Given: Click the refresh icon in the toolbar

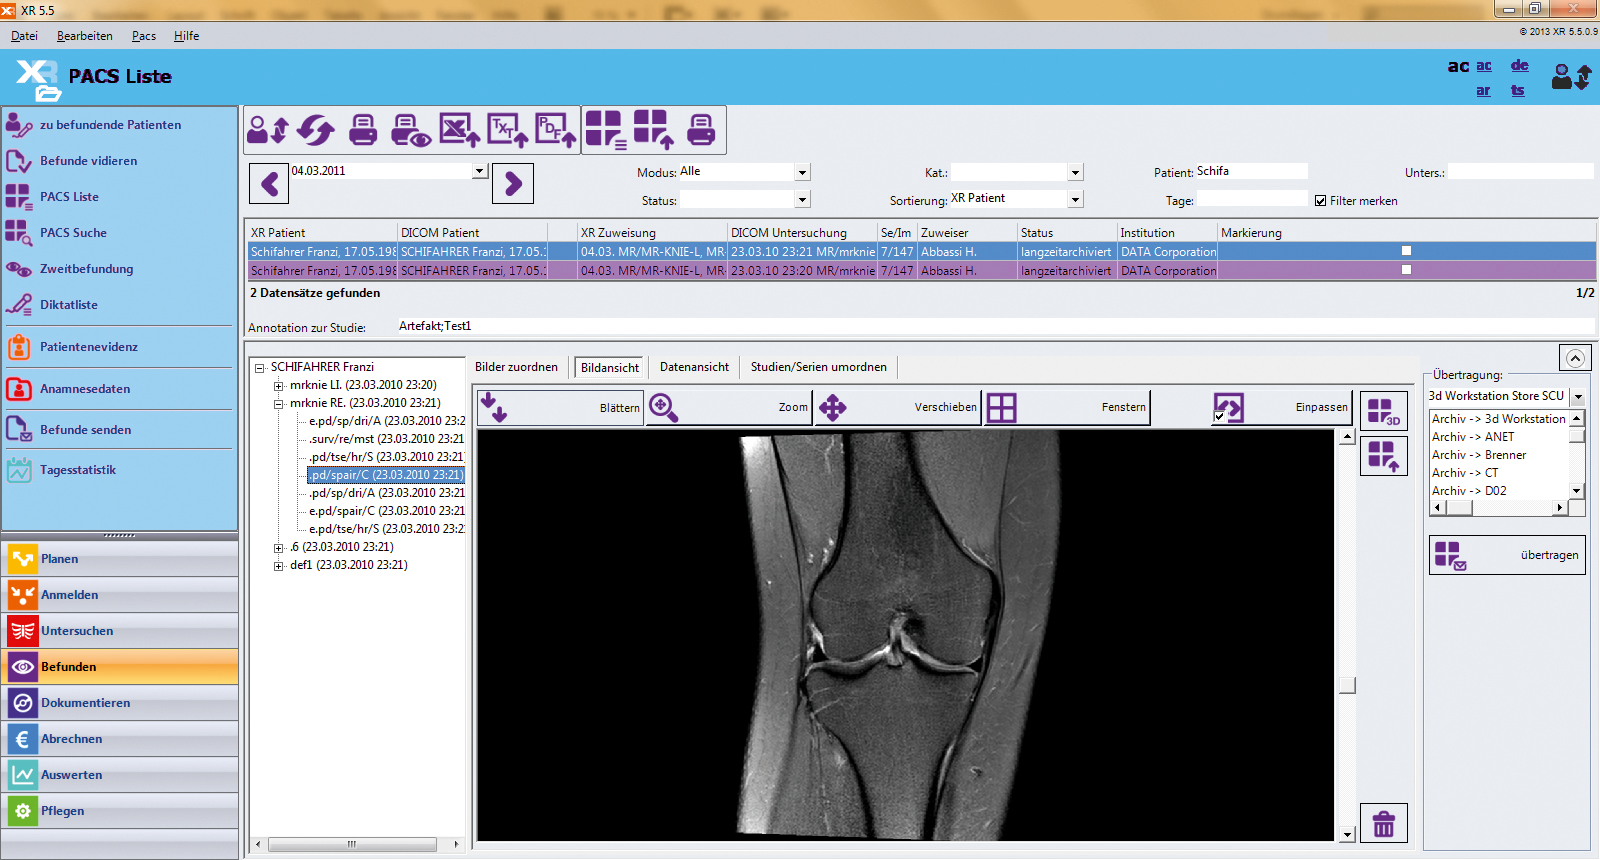Looking at the screenshot, I should pyautogui.click(x=316, y=130).
